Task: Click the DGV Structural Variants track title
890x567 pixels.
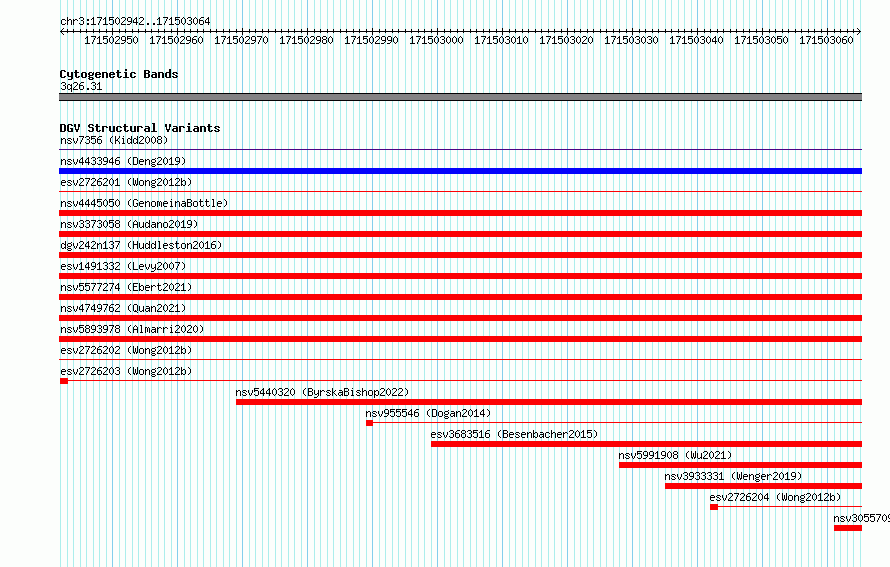Action: (140, 128)
